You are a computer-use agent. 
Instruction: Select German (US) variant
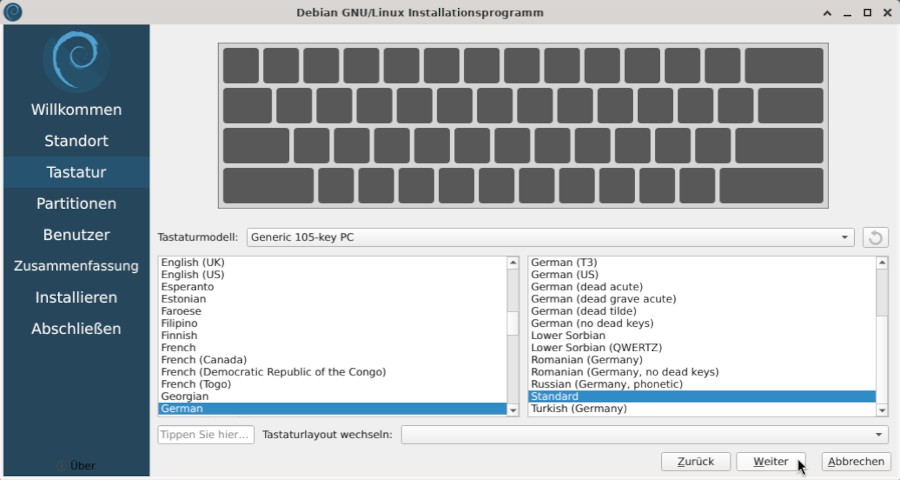click(x=702, y=274)
